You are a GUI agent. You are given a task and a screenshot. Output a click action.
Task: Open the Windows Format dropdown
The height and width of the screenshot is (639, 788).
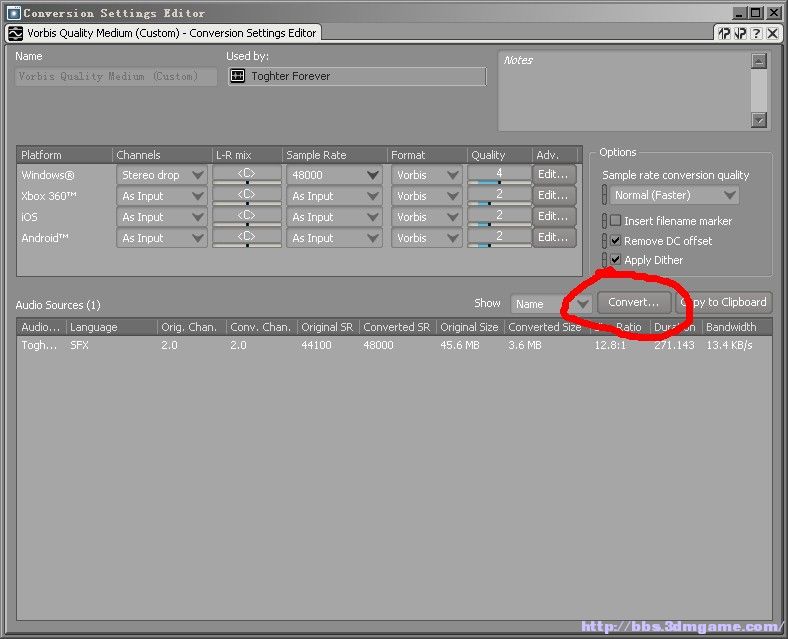(x=427, y=175)
